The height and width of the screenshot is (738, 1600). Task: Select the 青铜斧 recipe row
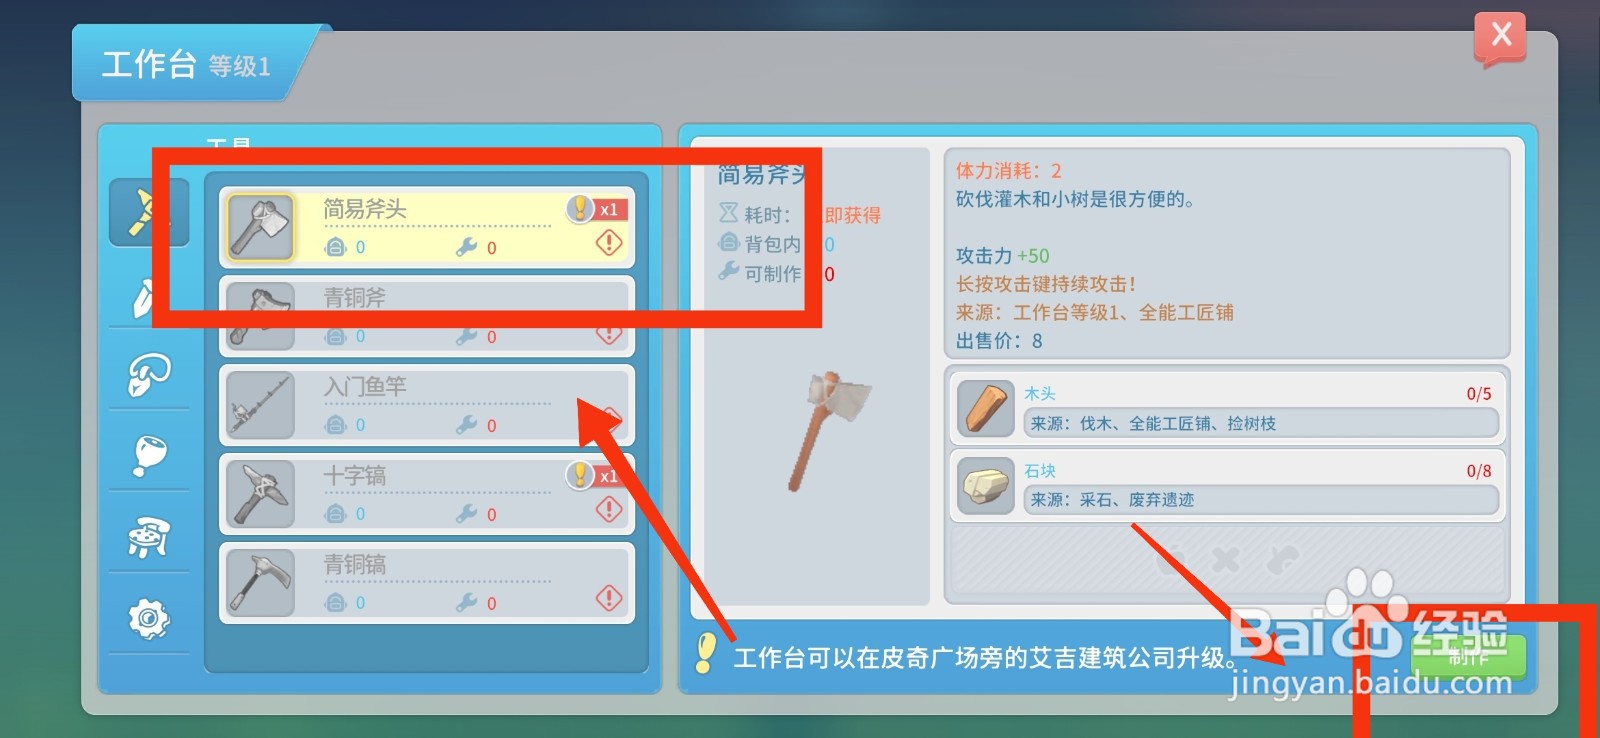pyautogui.click(x=427, y=316)
